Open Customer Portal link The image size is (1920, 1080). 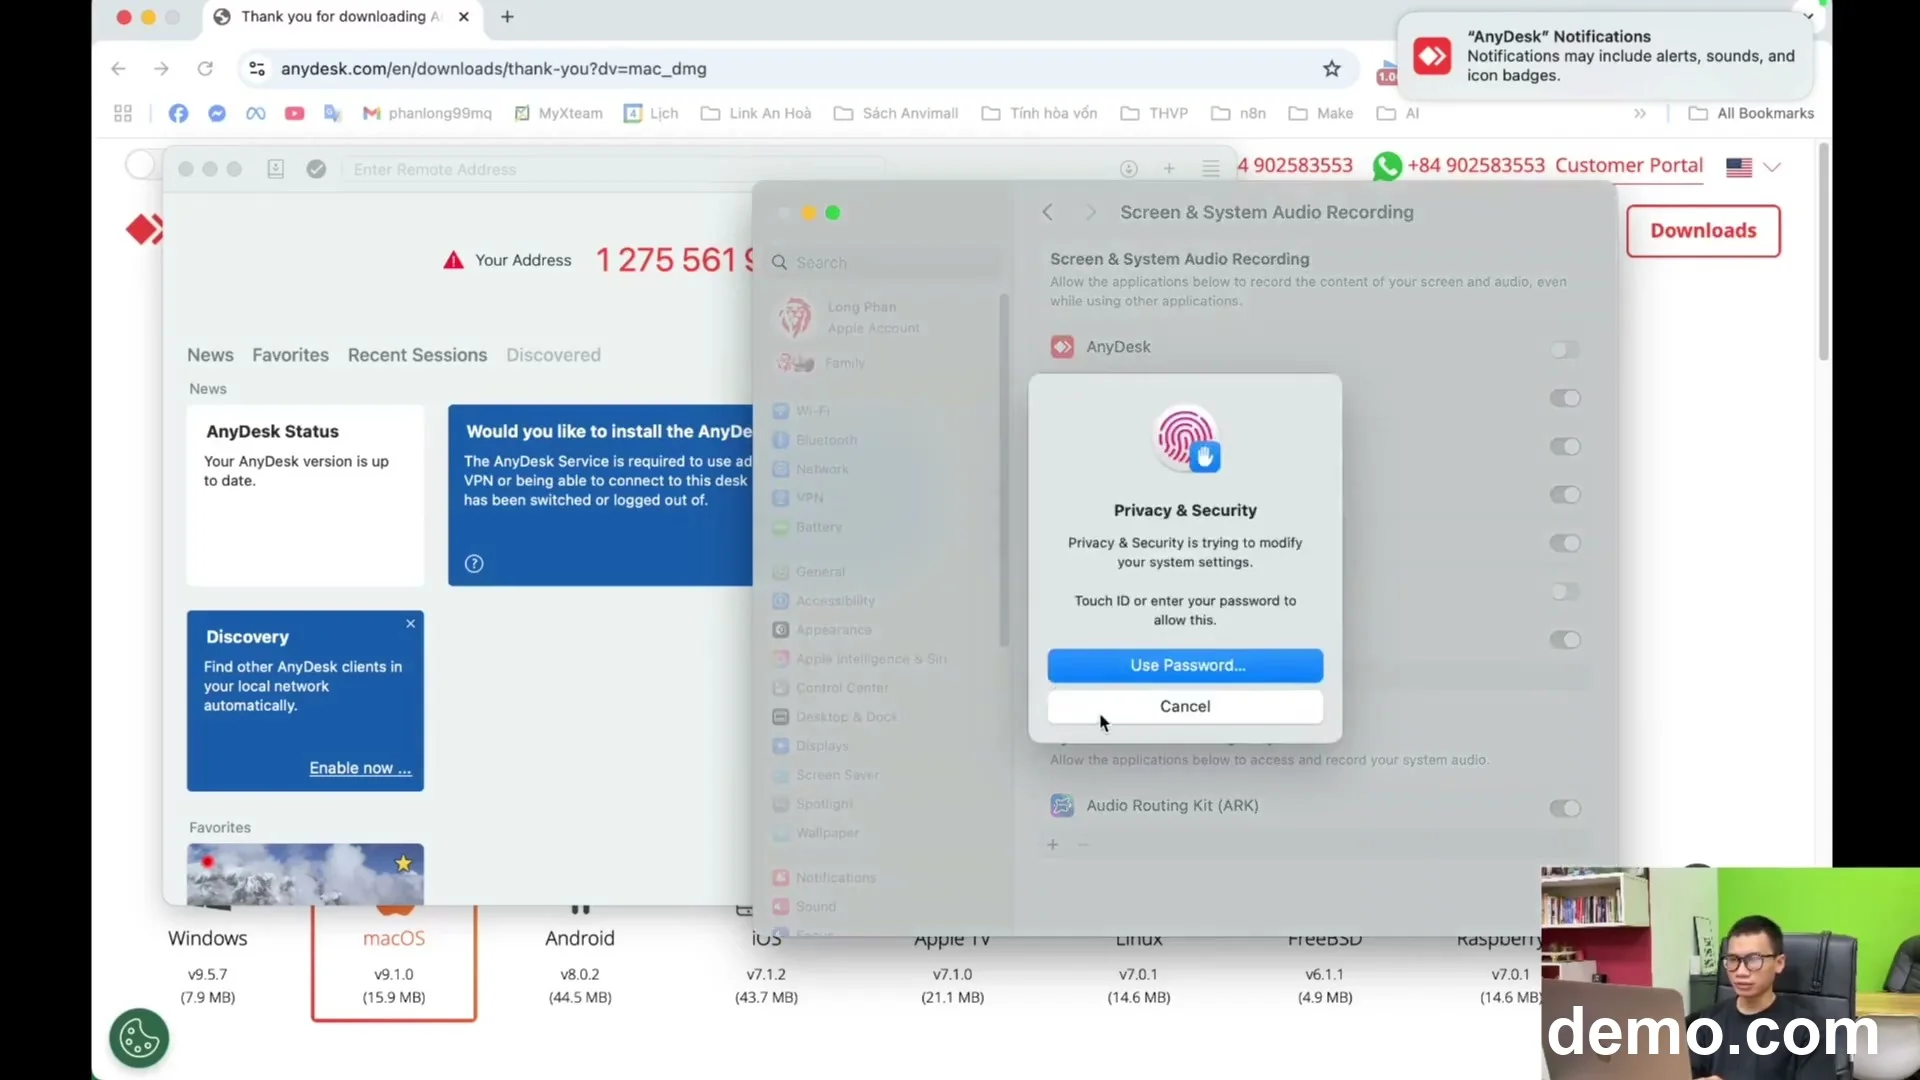[1629, 166]
